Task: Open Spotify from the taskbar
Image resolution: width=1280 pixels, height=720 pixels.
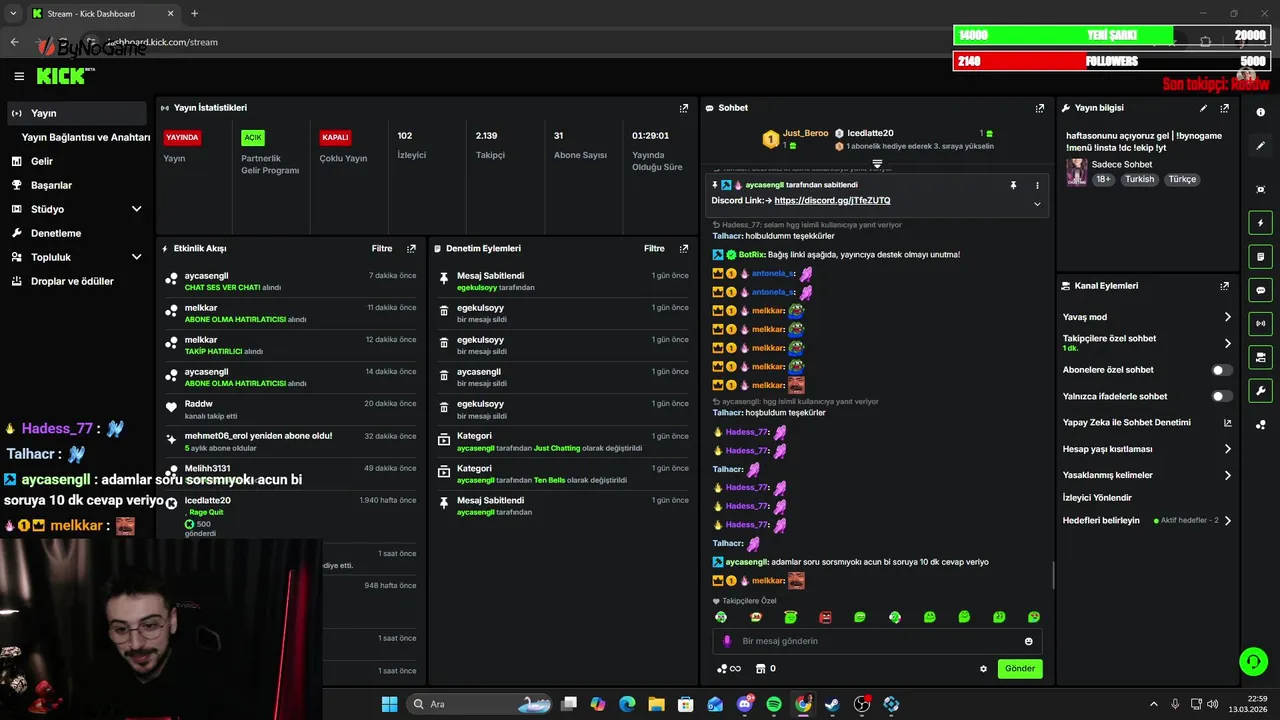Action: coord(774,704)
